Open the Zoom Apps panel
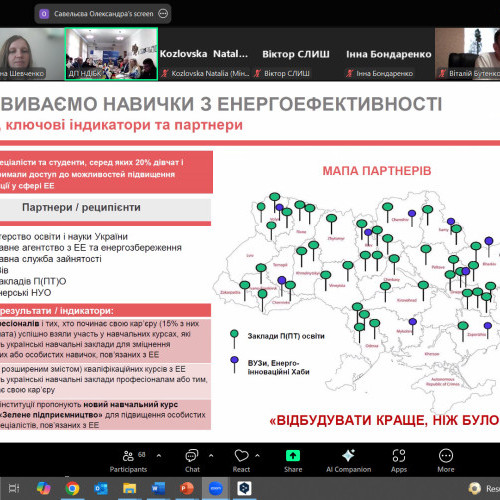Image resolution: width=500 pixels, height=500 pixels. coord(399,461)
